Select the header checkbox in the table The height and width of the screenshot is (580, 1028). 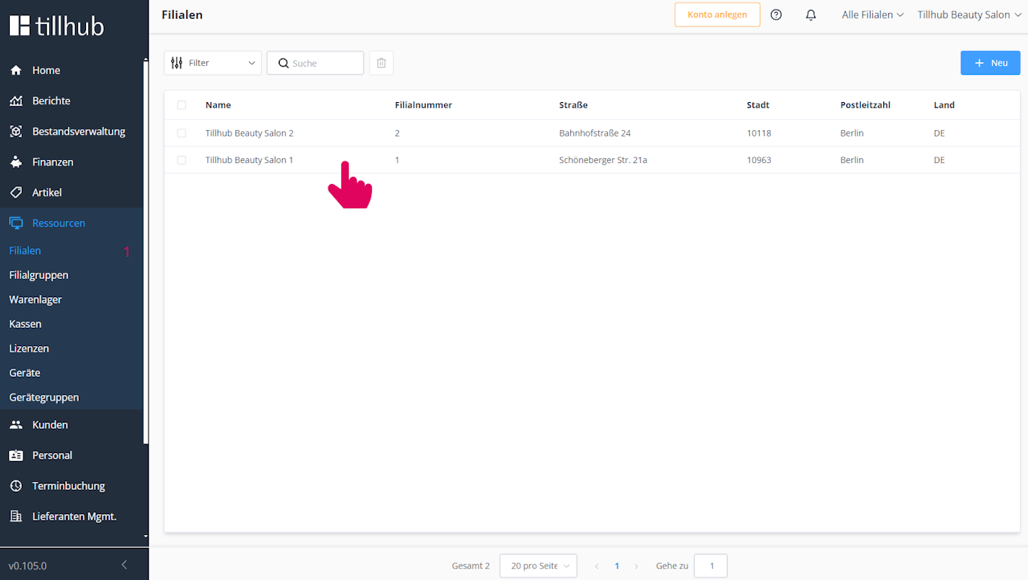pyautogui.click(x=182, y=105)
